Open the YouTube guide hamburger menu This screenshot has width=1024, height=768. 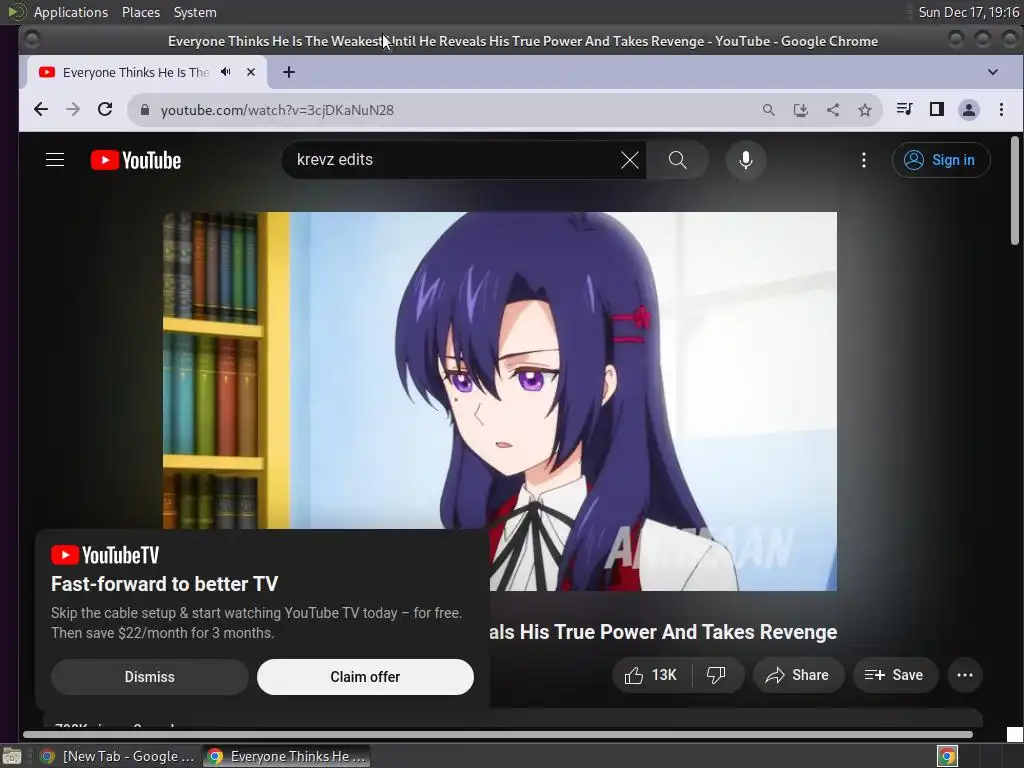click(55, 160)
